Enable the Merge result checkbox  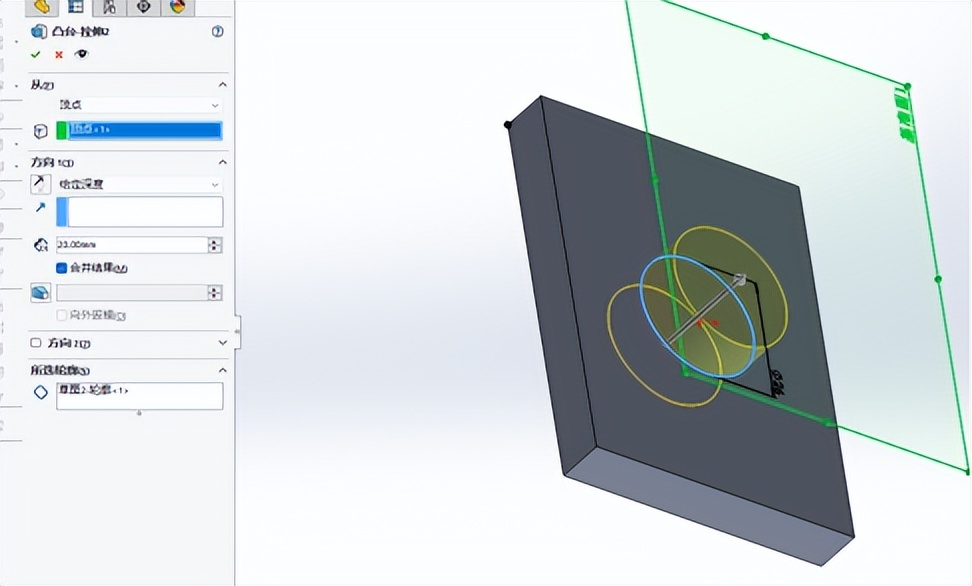click(60, 268)
